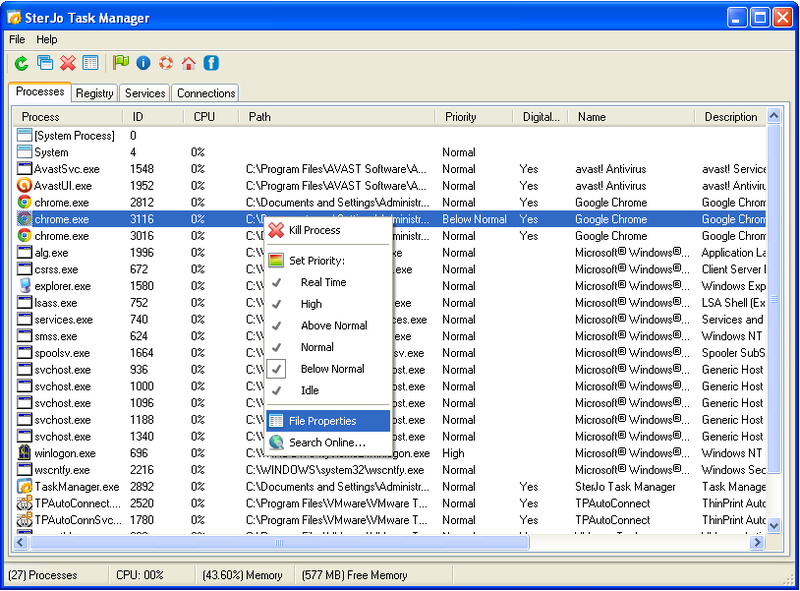Screen dimensions: 800x591
Task: Sort by the Name column header
Action: 631,117
